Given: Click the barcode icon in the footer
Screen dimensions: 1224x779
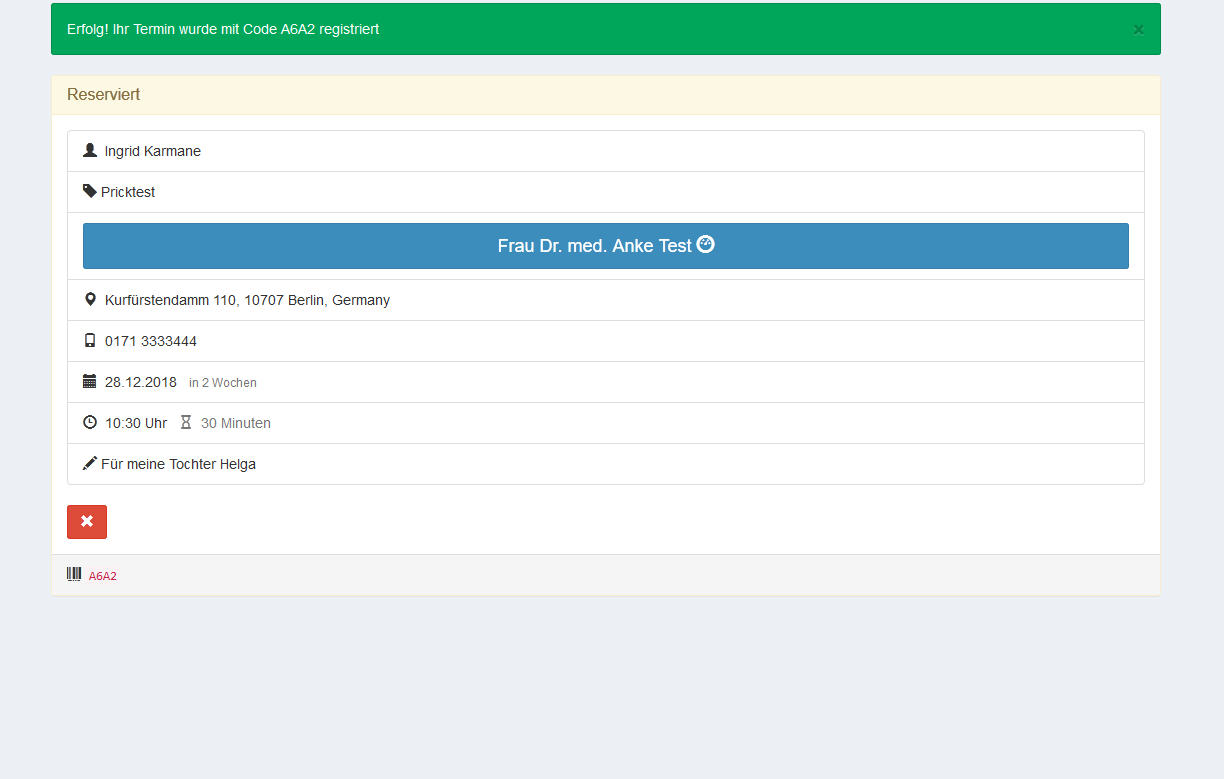Looking at the screenshot, I should (74, 574).
